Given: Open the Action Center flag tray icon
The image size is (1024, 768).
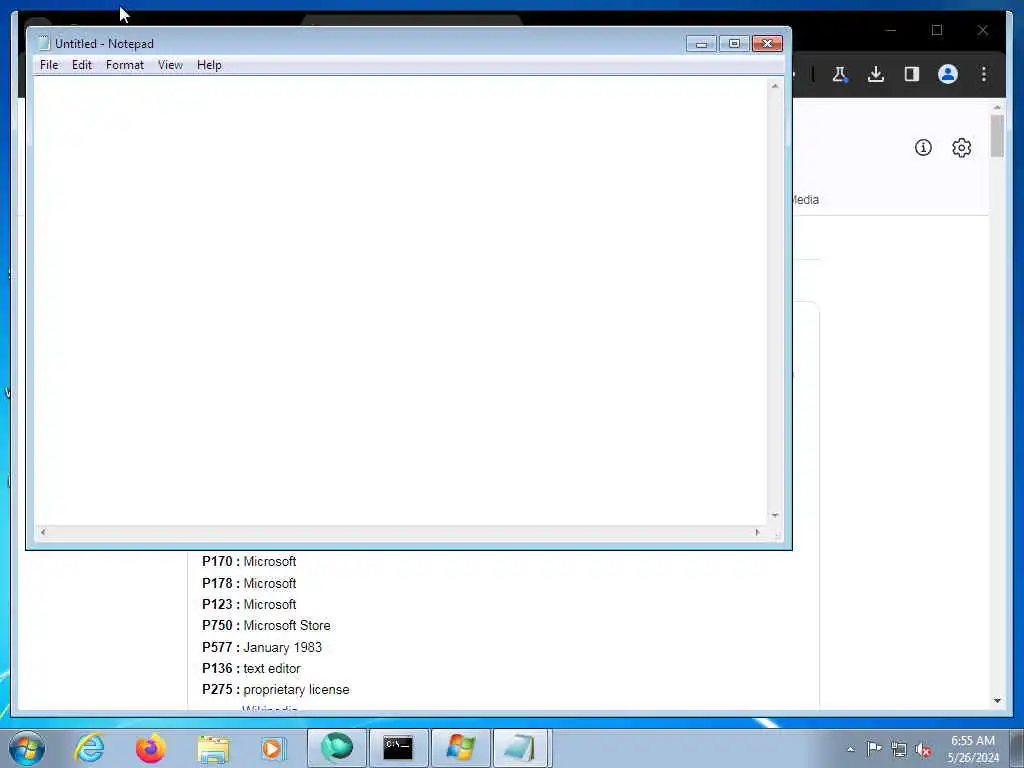Looking at the screenshot, I should click(874, 748).
